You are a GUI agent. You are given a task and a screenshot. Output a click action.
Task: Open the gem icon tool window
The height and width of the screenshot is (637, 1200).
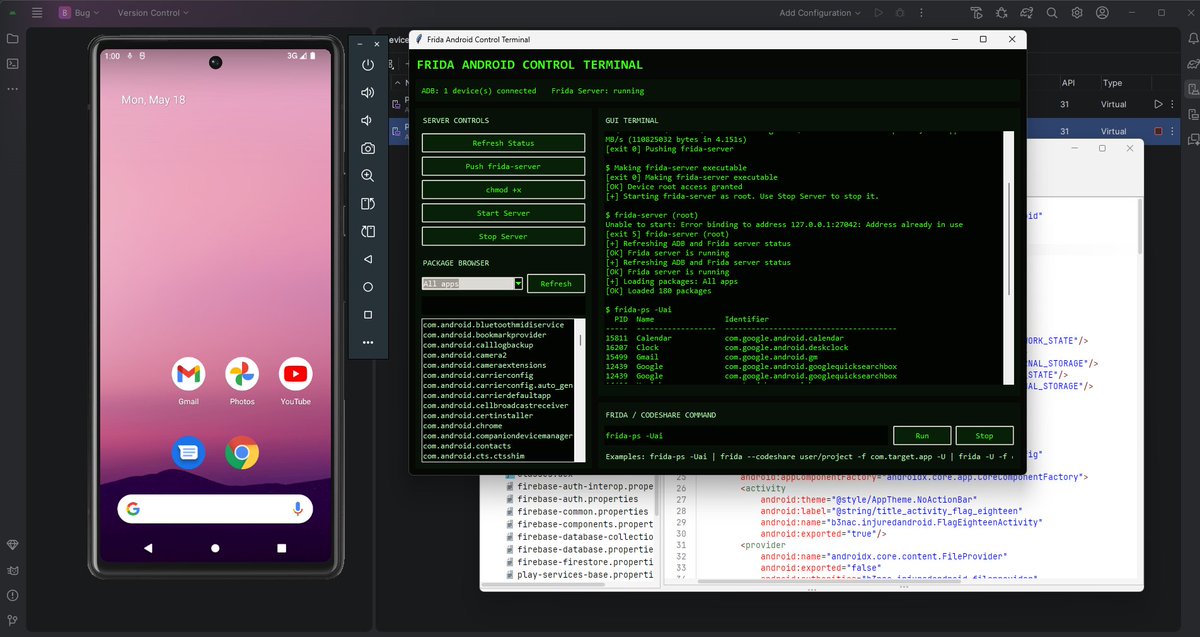(13, 545)
